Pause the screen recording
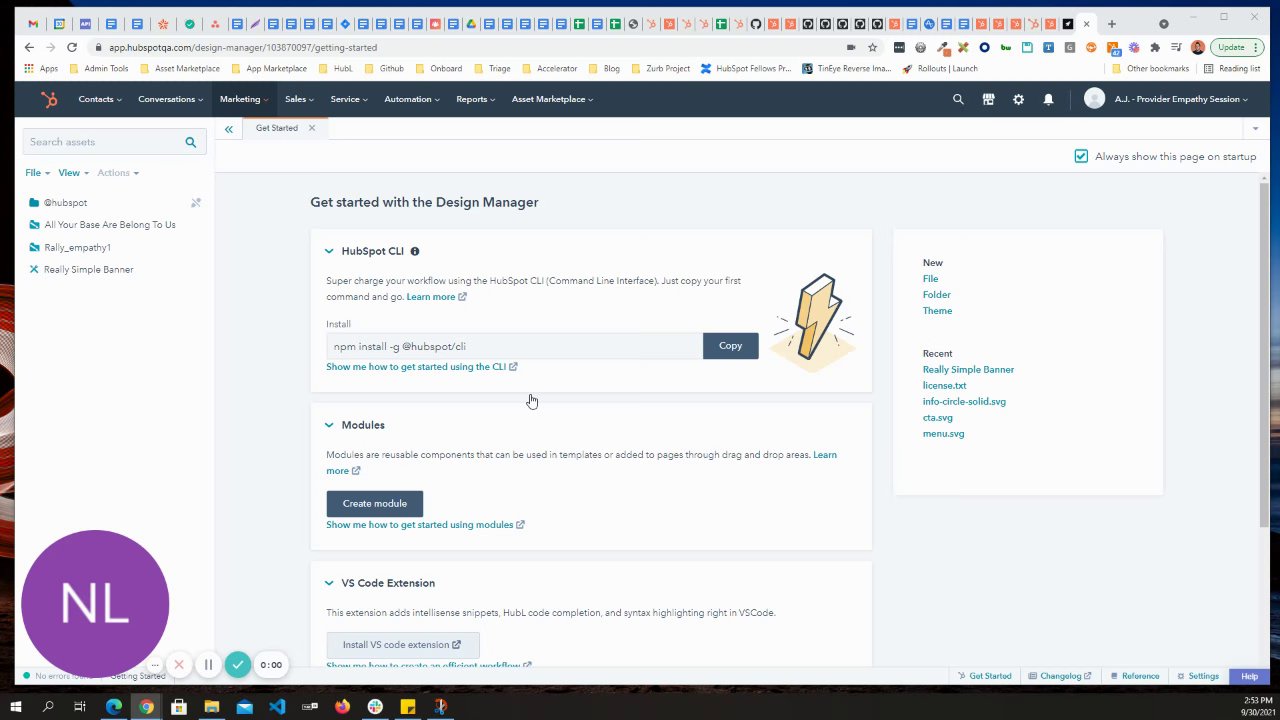Screen dimensions: 1280x720 click(208, 664)
